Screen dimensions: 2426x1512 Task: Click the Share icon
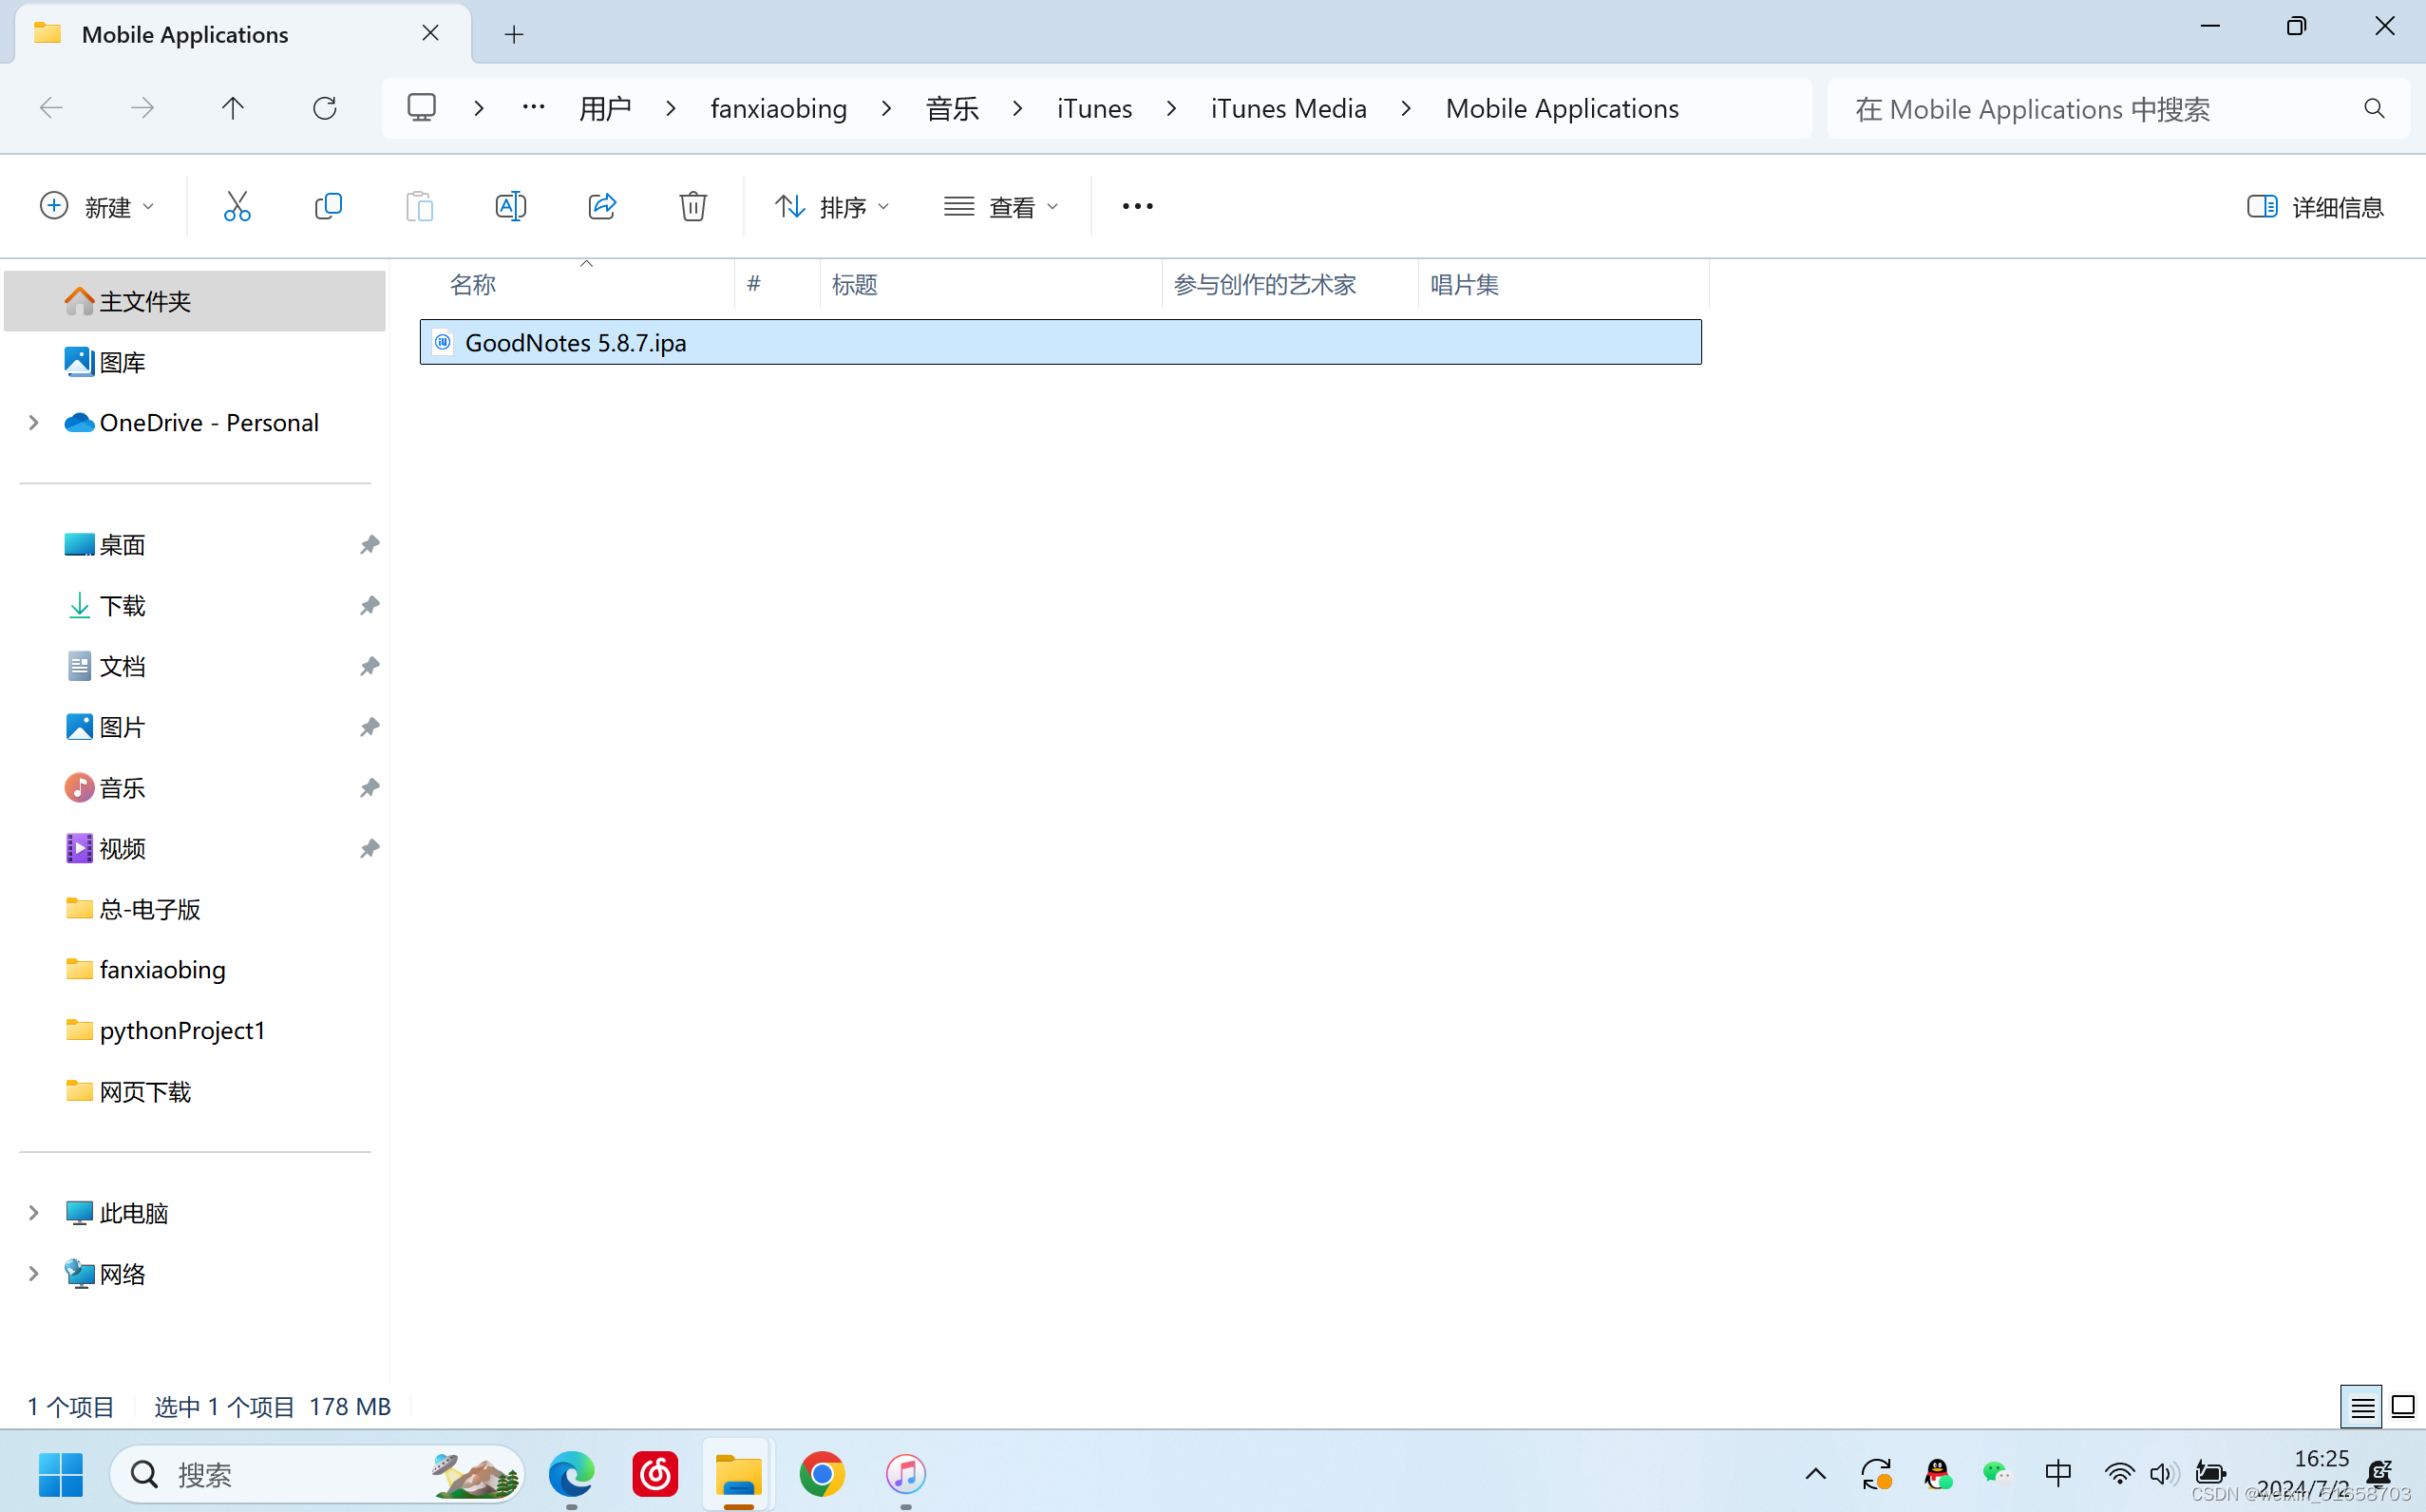point(602,206)
